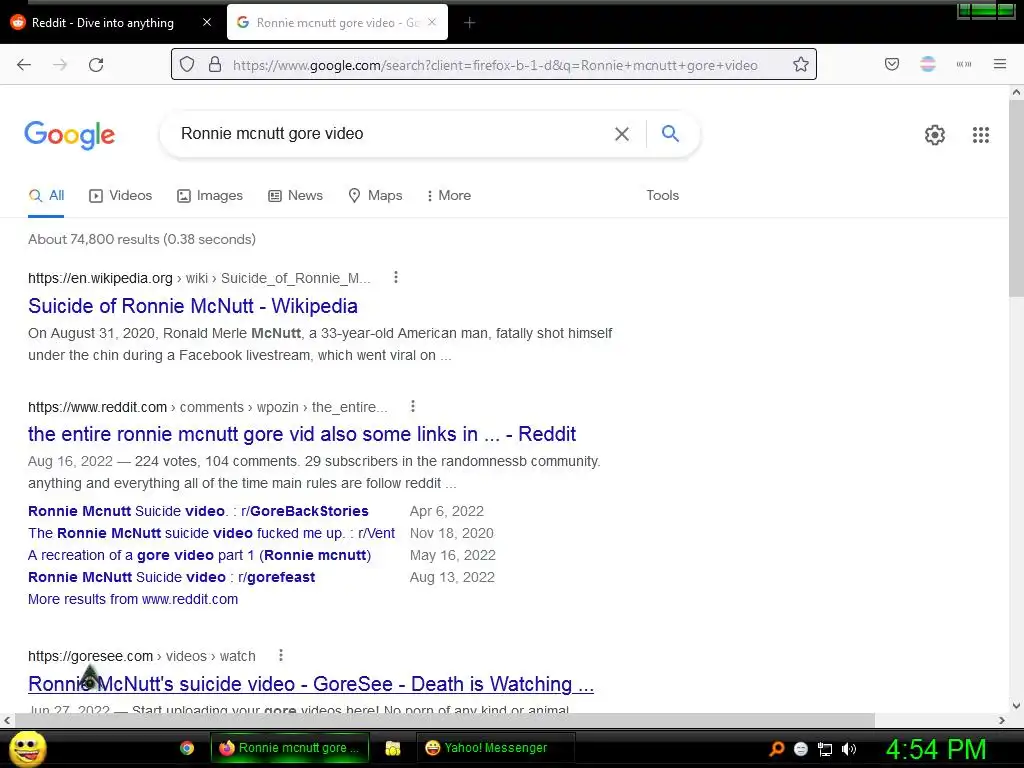The image size is (1024, 768).
Task: Open the Wikipedia result title link
Action: 193,306
